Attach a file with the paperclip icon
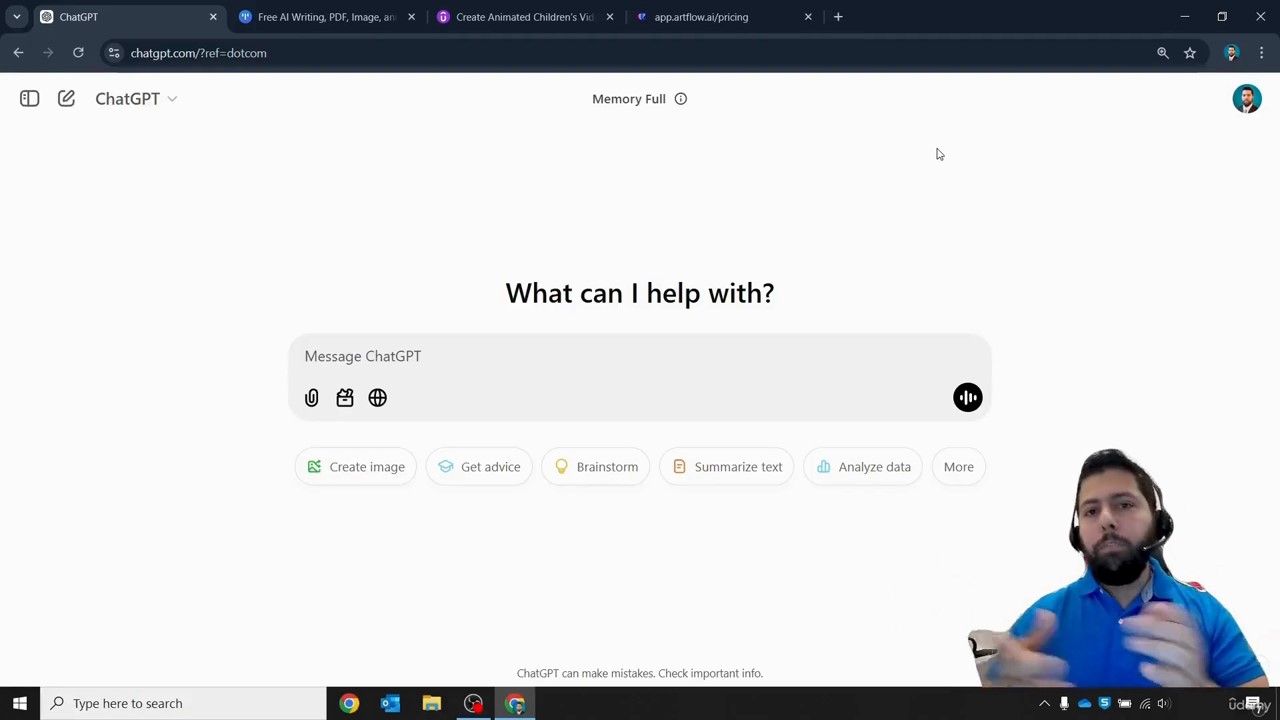The width and height of the screenshot is (1280, 720). coord(311,398)
